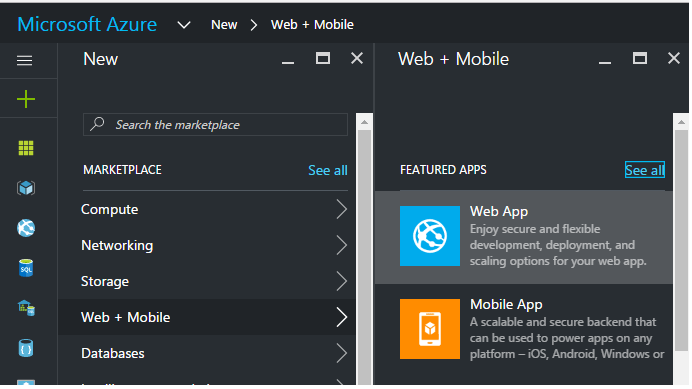The width and height of the screenshot is (692, 389).
Task: Open the Web + Mobile category
Action: [x=207, y=317]
